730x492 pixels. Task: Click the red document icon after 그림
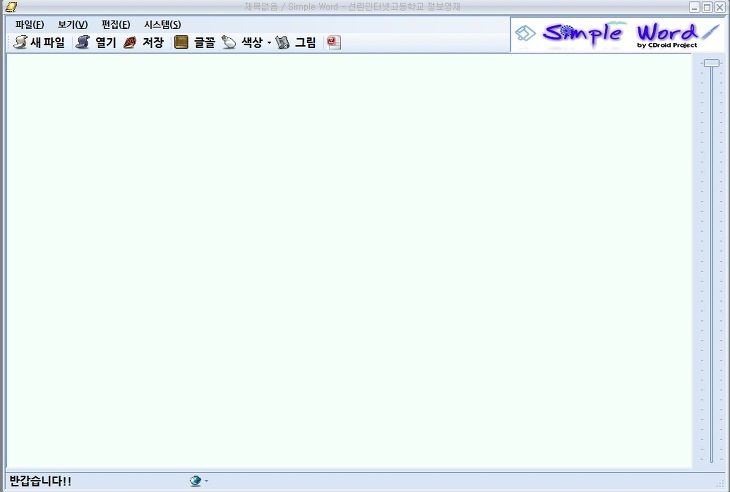pyautogui.click(x=333, y=42)
